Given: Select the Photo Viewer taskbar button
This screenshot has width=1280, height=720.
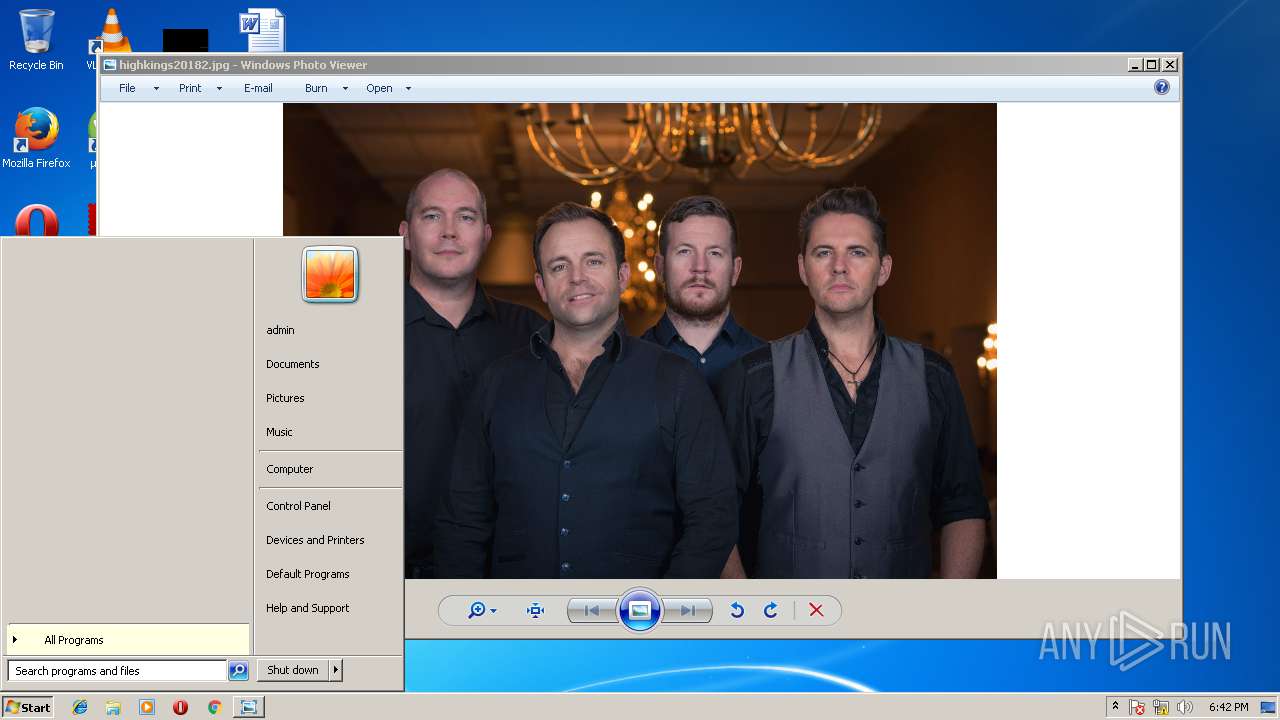Looking at the screenshot, I should coord(248,707).
